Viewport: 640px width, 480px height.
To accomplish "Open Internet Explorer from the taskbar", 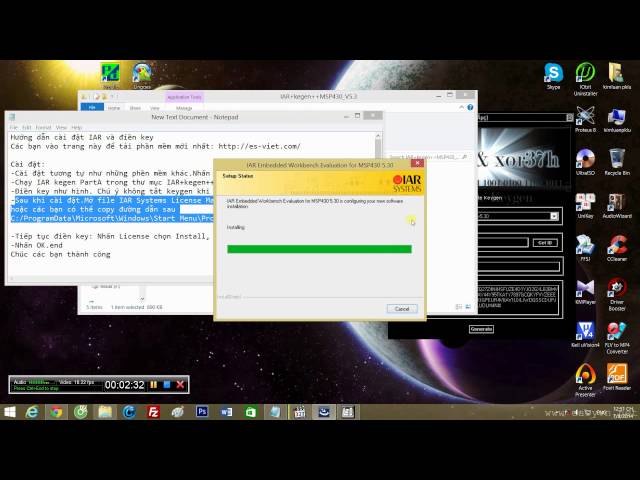I will [x=32, y=412].
